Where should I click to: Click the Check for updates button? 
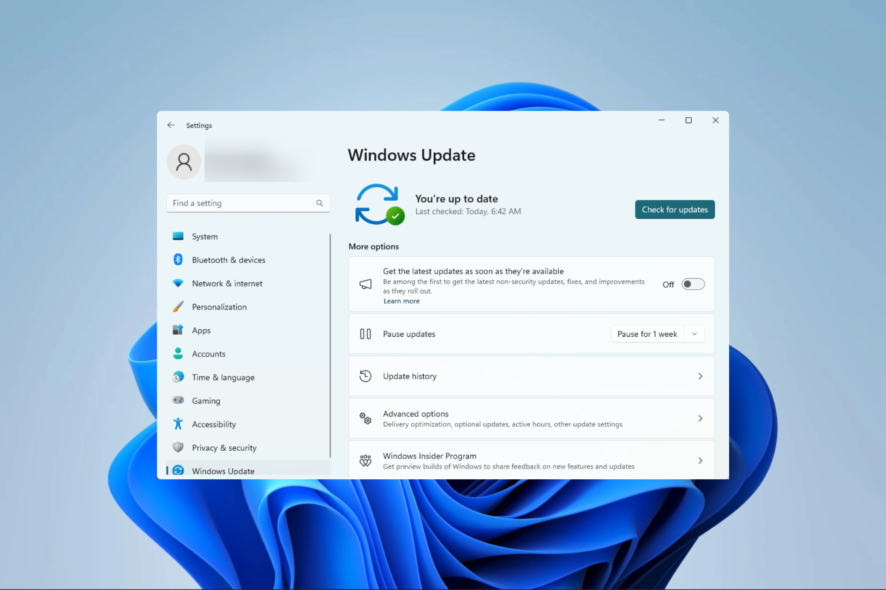coord(675,210)
